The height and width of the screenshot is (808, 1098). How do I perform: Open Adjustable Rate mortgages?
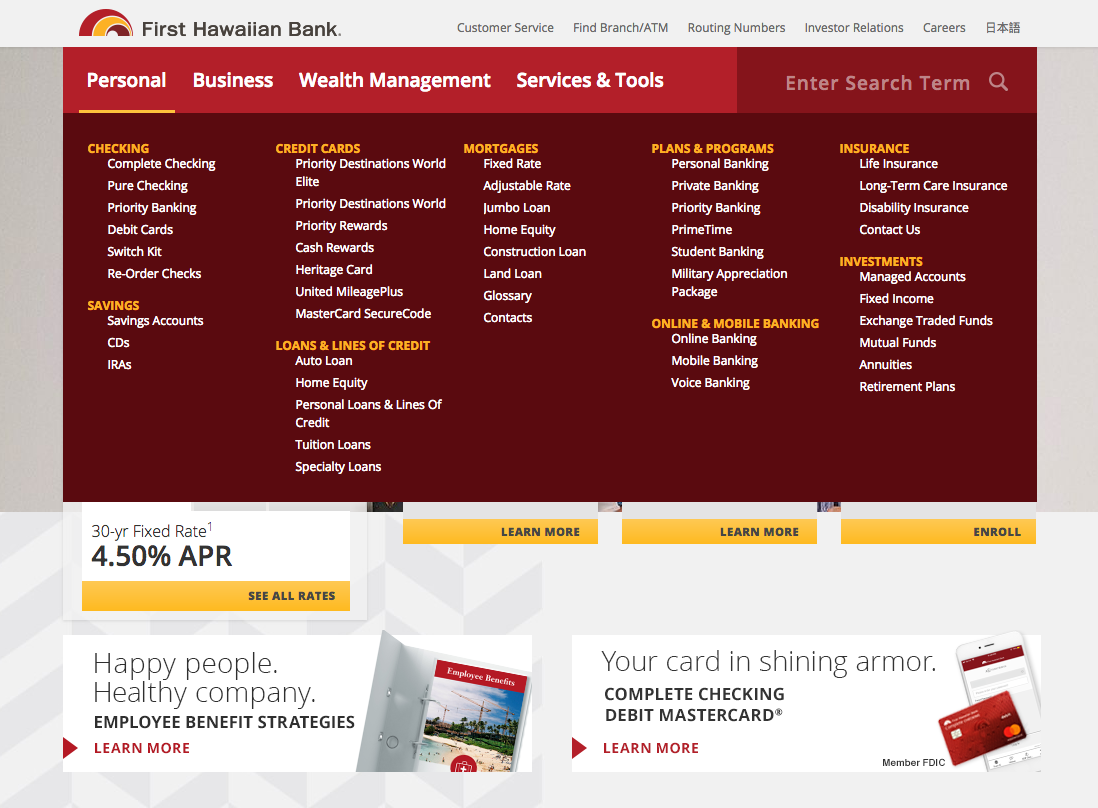coord(527,186)
